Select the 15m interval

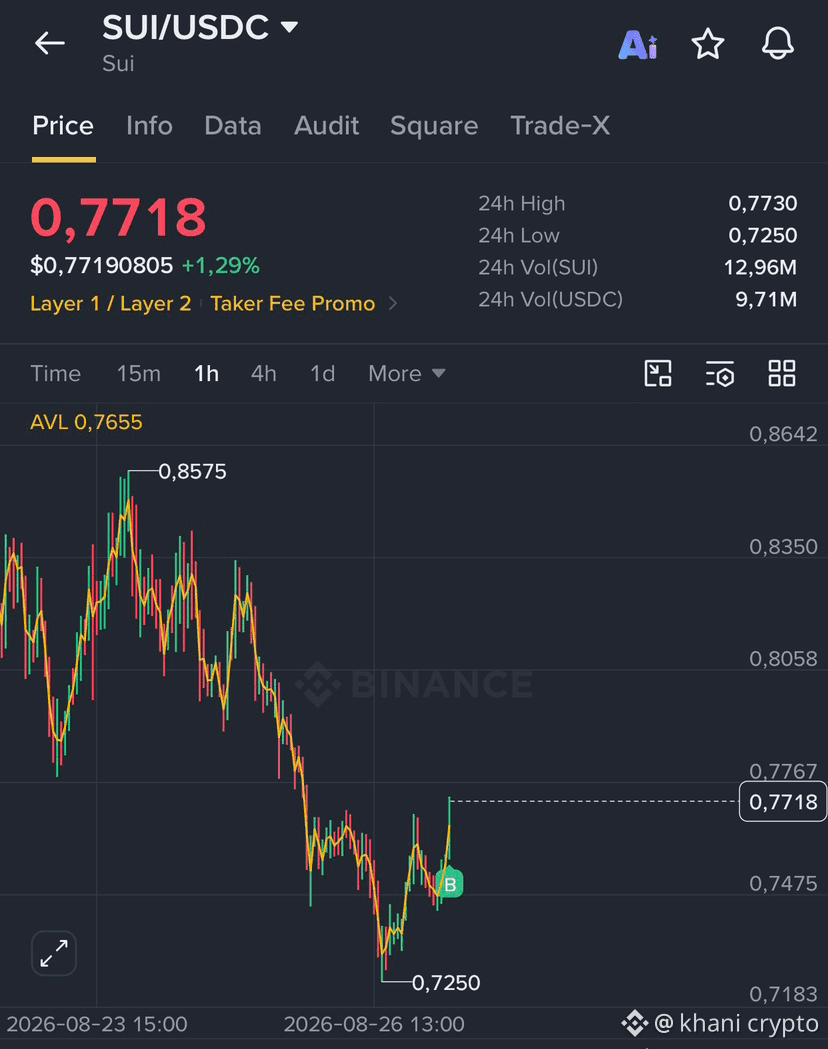point(138,373)
